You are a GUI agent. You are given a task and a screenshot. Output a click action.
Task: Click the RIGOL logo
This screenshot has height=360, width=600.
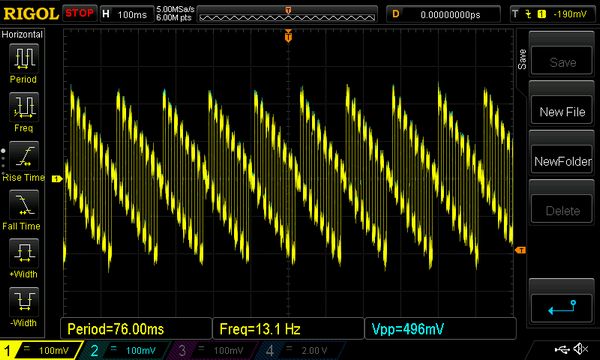coord(31,14)
